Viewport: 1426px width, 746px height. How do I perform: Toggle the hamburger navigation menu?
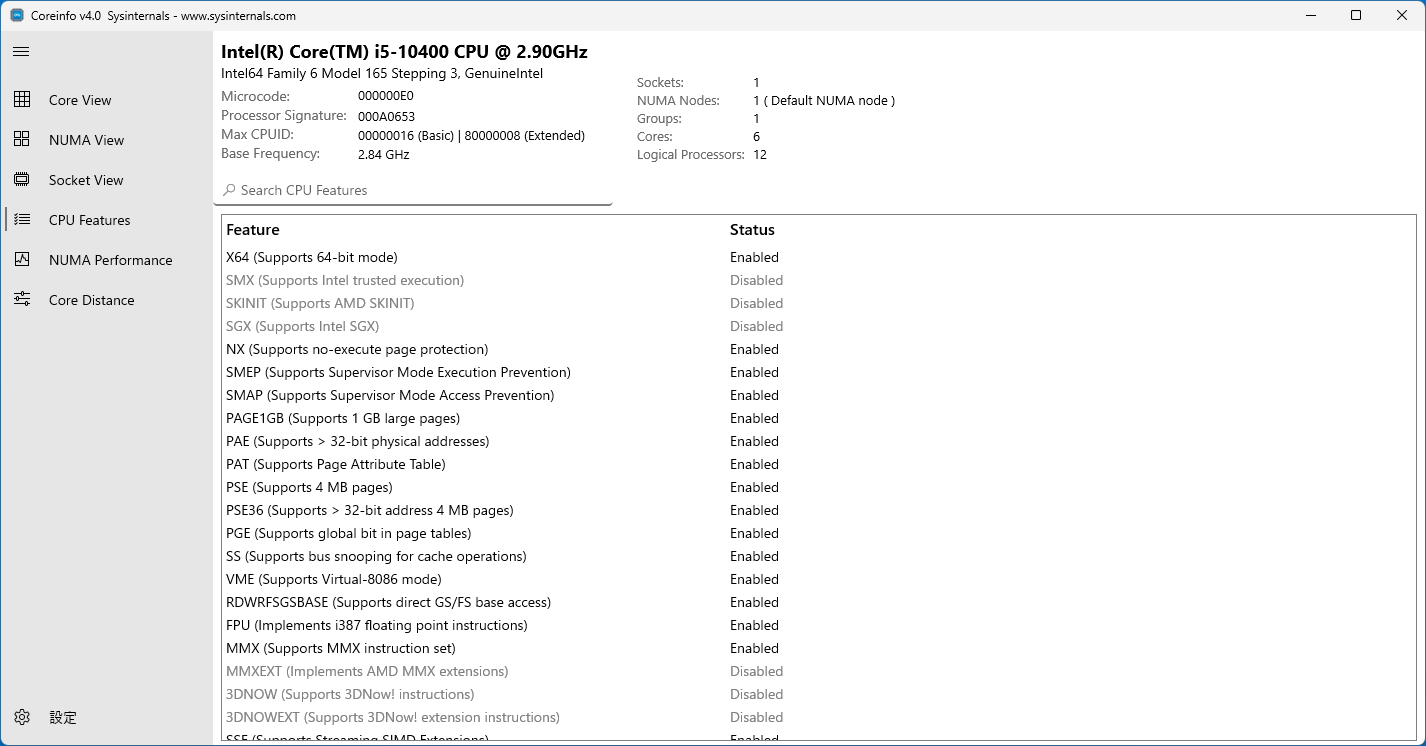21,51
